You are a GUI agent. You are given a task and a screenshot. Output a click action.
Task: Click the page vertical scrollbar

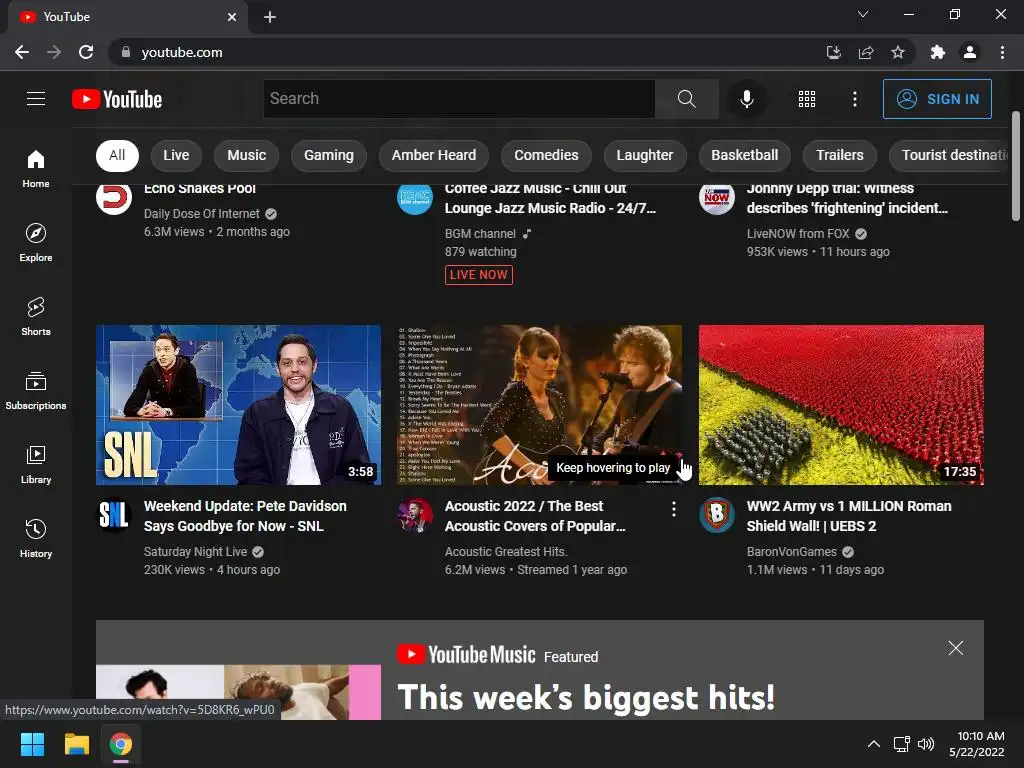pos(1016,167)
